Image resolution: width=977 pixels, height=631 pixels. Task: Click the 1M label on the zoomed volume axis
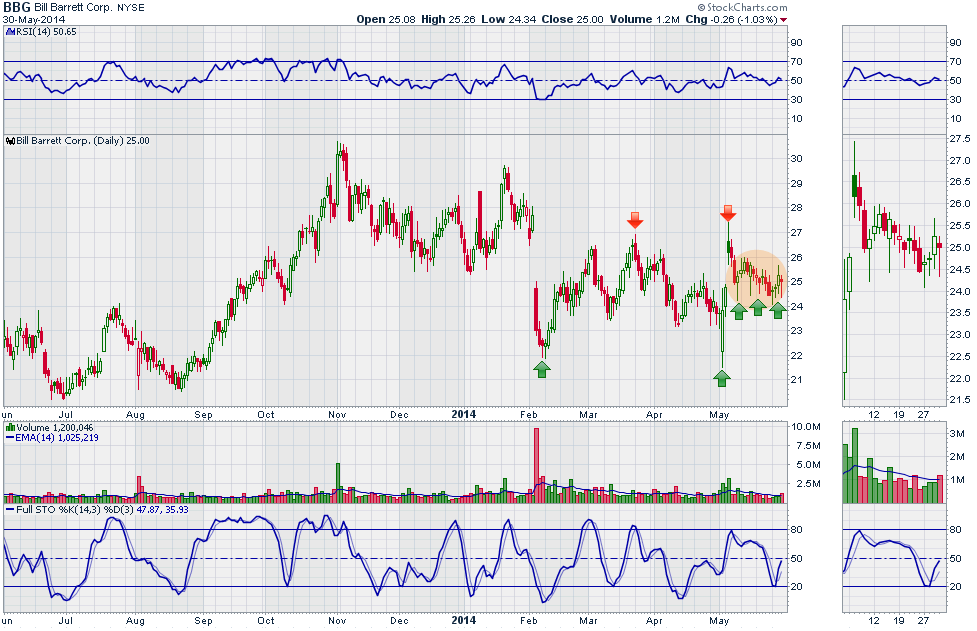tap(957, 480)
